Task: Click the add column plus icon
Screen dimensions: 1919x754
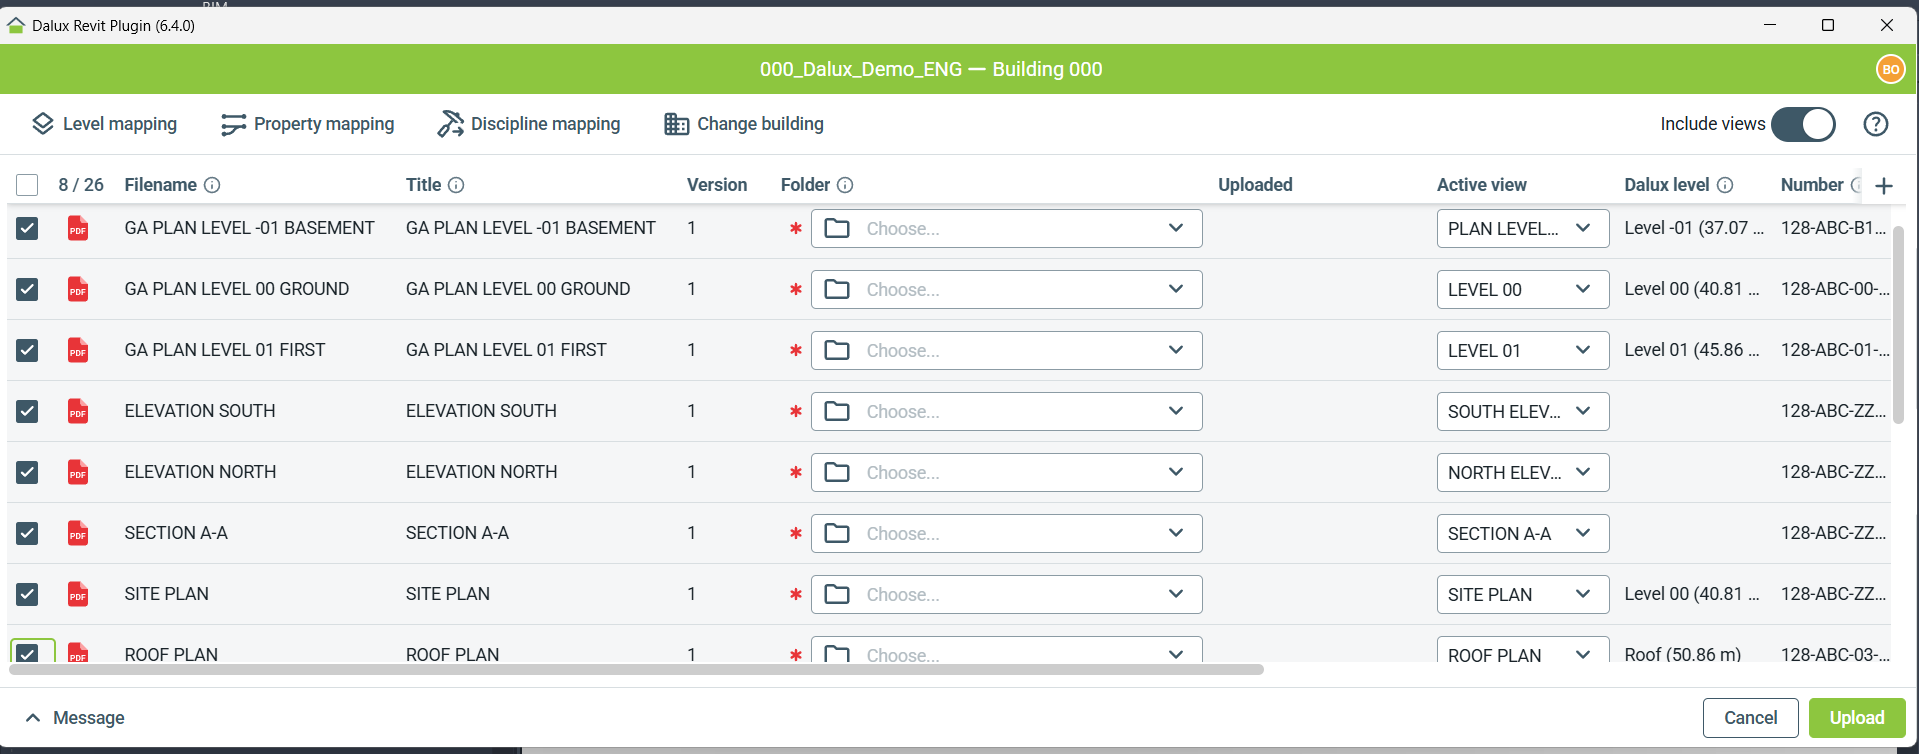Action: click(1884, 186)
